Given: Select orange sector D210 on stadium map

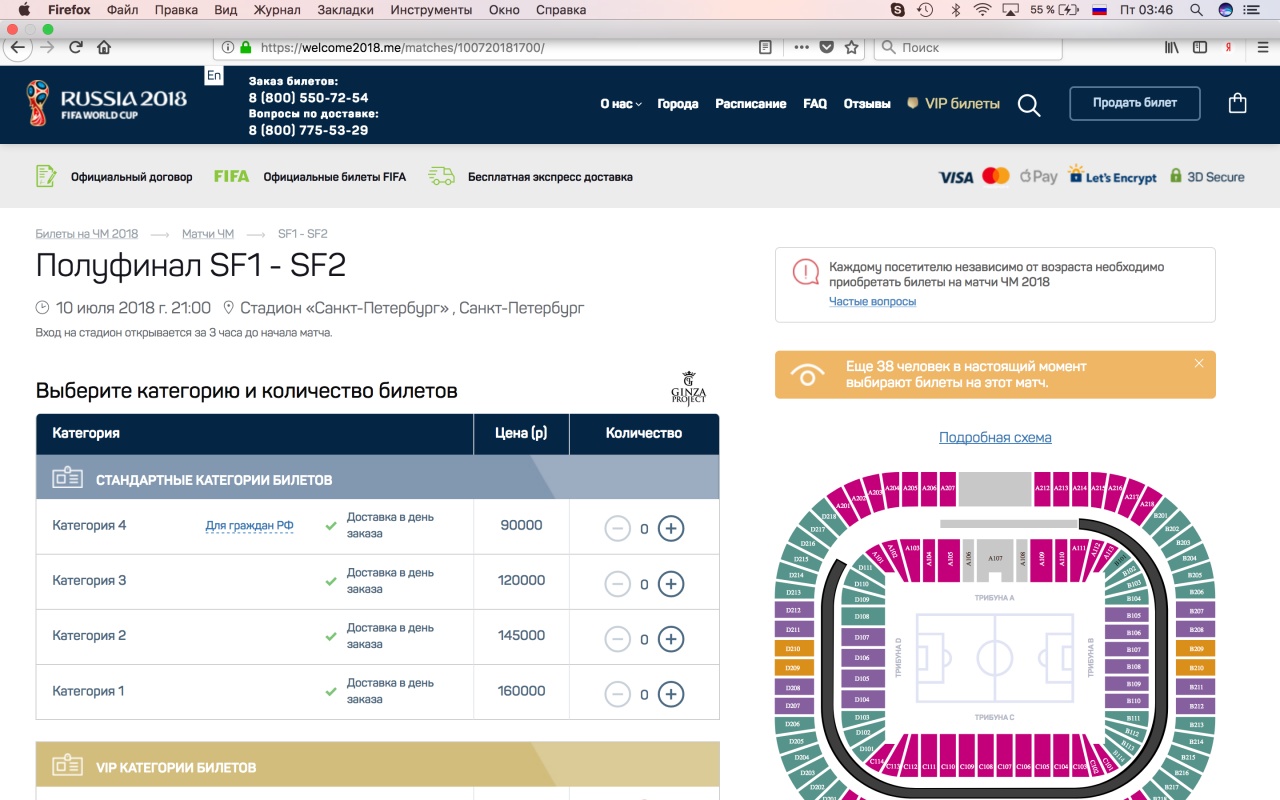Looking at the screenshot, I should pyautogui.click(x=792, y=648).
